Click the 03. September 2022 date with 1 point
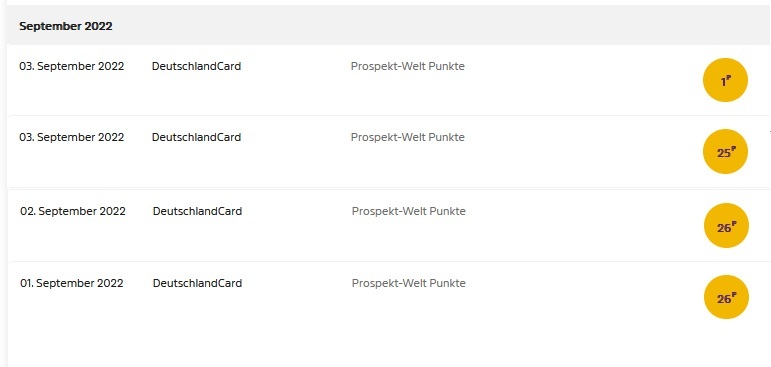The image size is (771, 367). click(x=72, y=66)
